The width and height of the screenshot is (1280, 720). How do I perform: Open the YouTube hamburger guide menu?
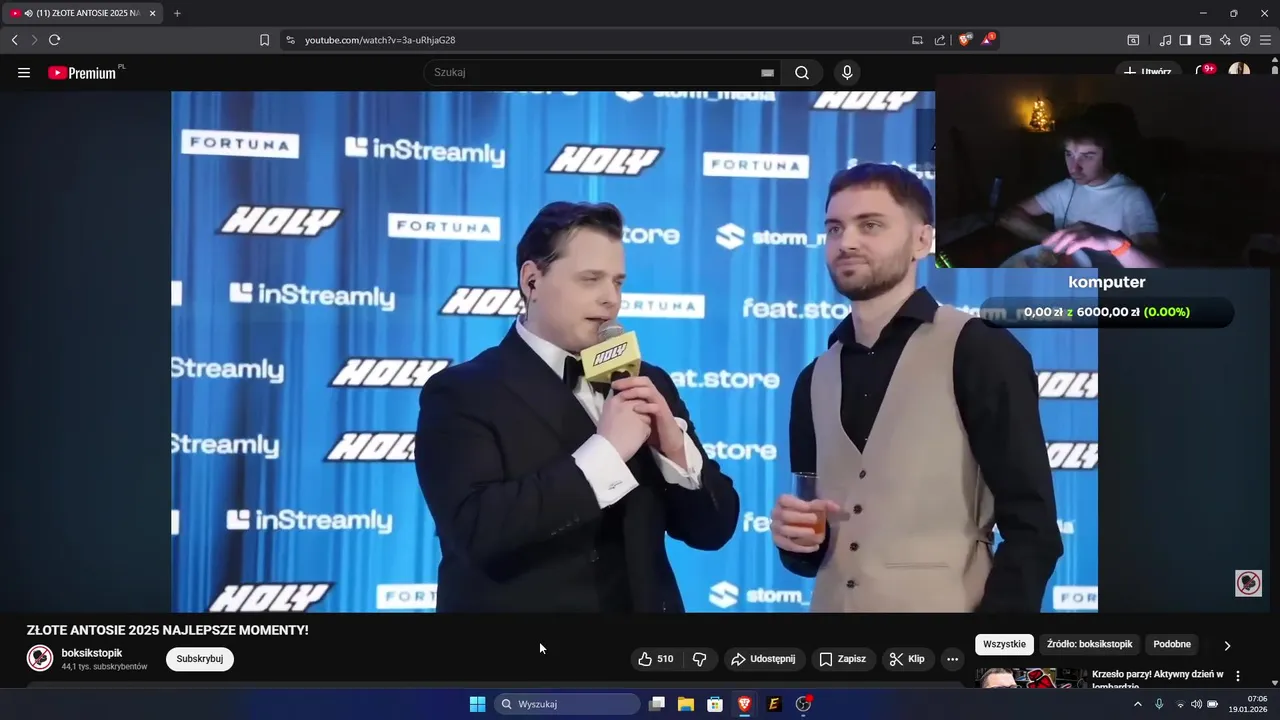[x=24, y=73]
